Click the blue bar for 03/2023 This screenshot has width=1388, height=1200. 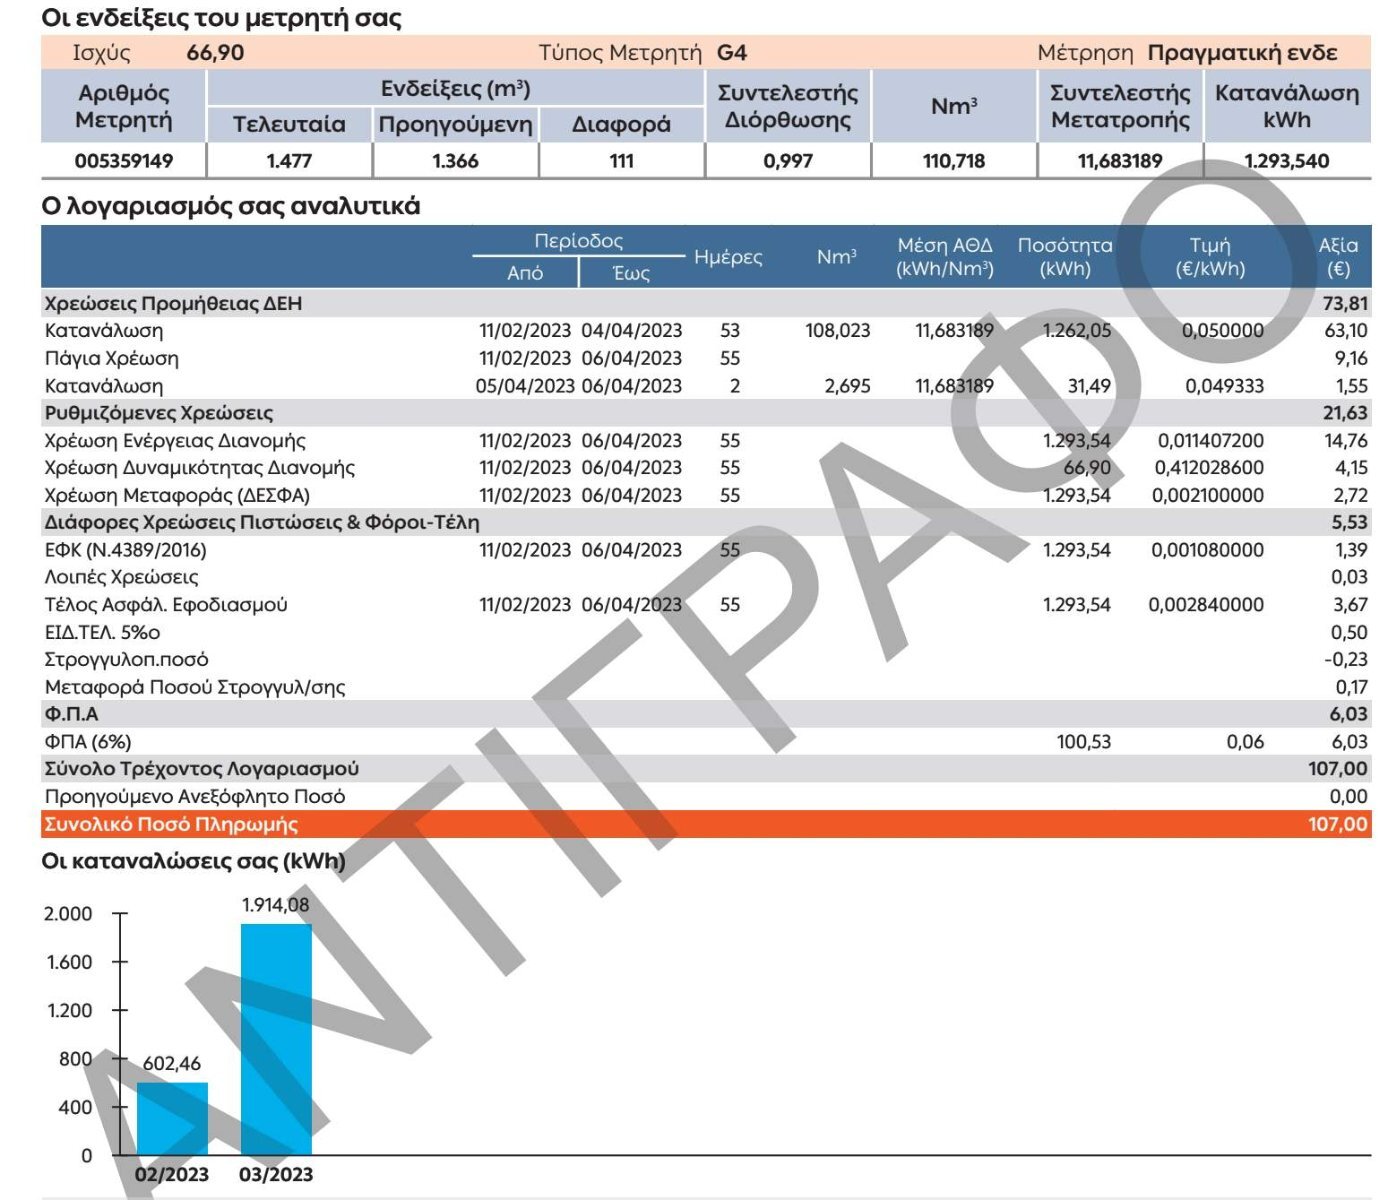click(276, 1039)
